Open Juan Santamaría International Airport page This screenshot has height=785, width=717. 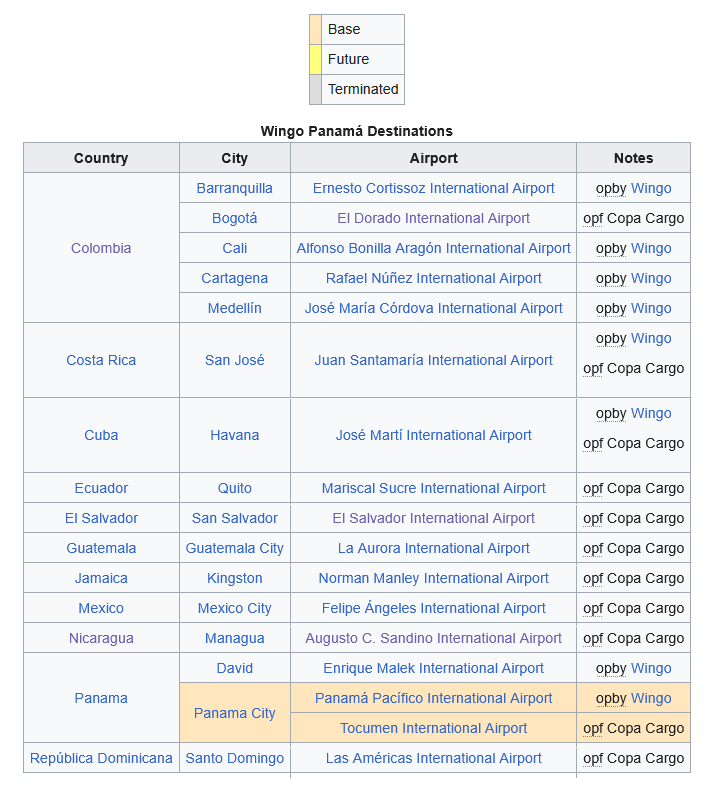pos(433,360)
